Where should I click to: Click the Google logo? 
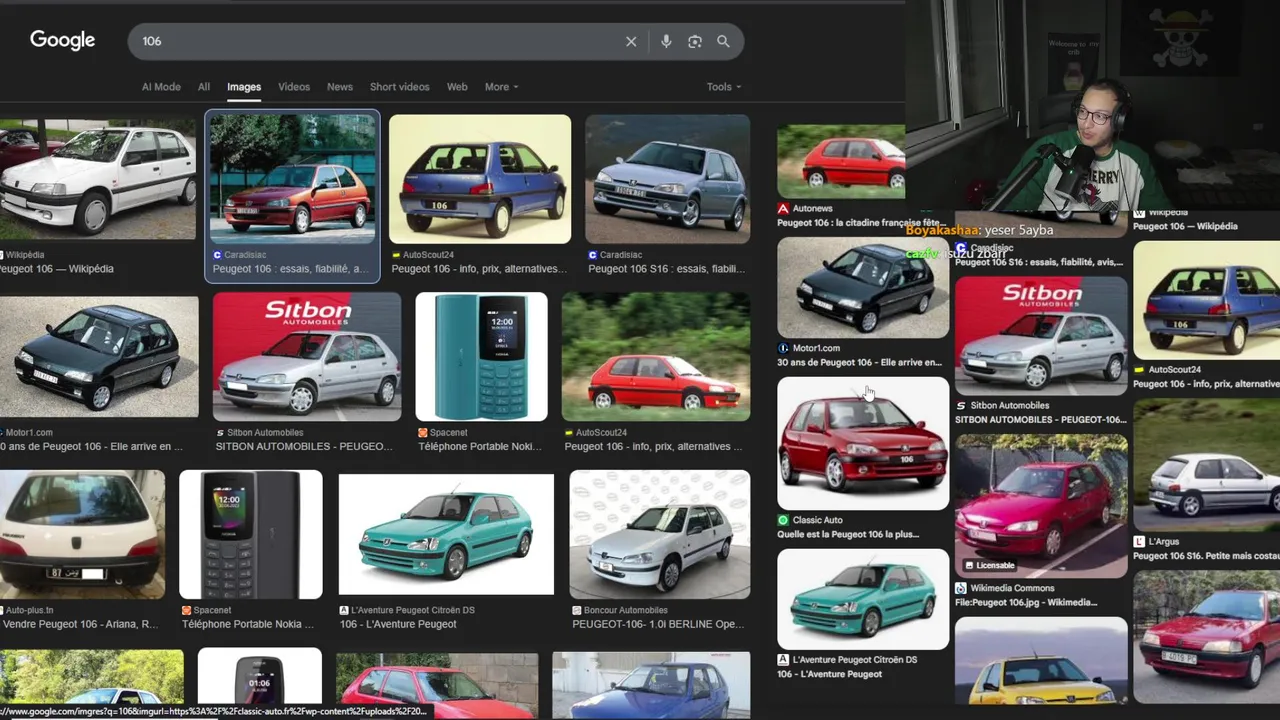point(62,40)
